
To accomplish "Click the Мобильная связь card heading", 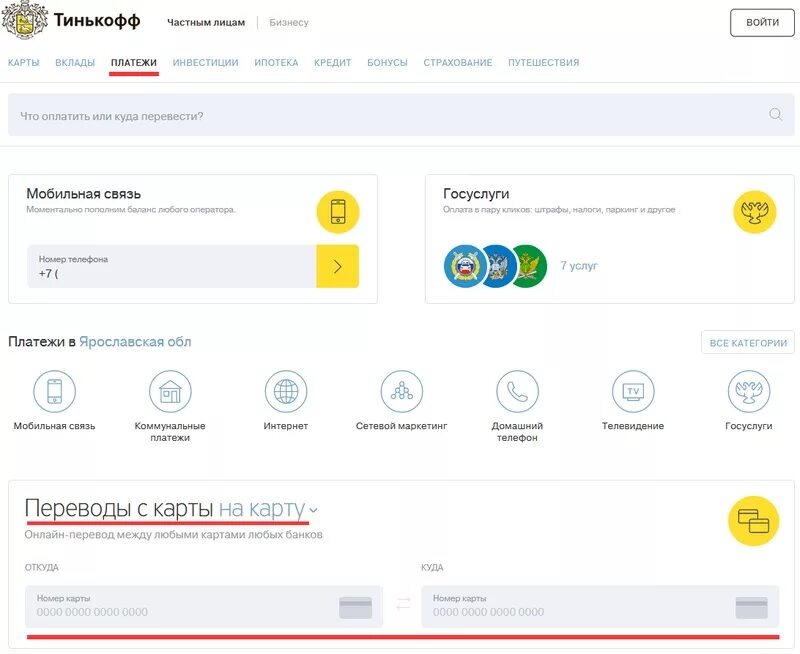I will (x=84, y=194).
